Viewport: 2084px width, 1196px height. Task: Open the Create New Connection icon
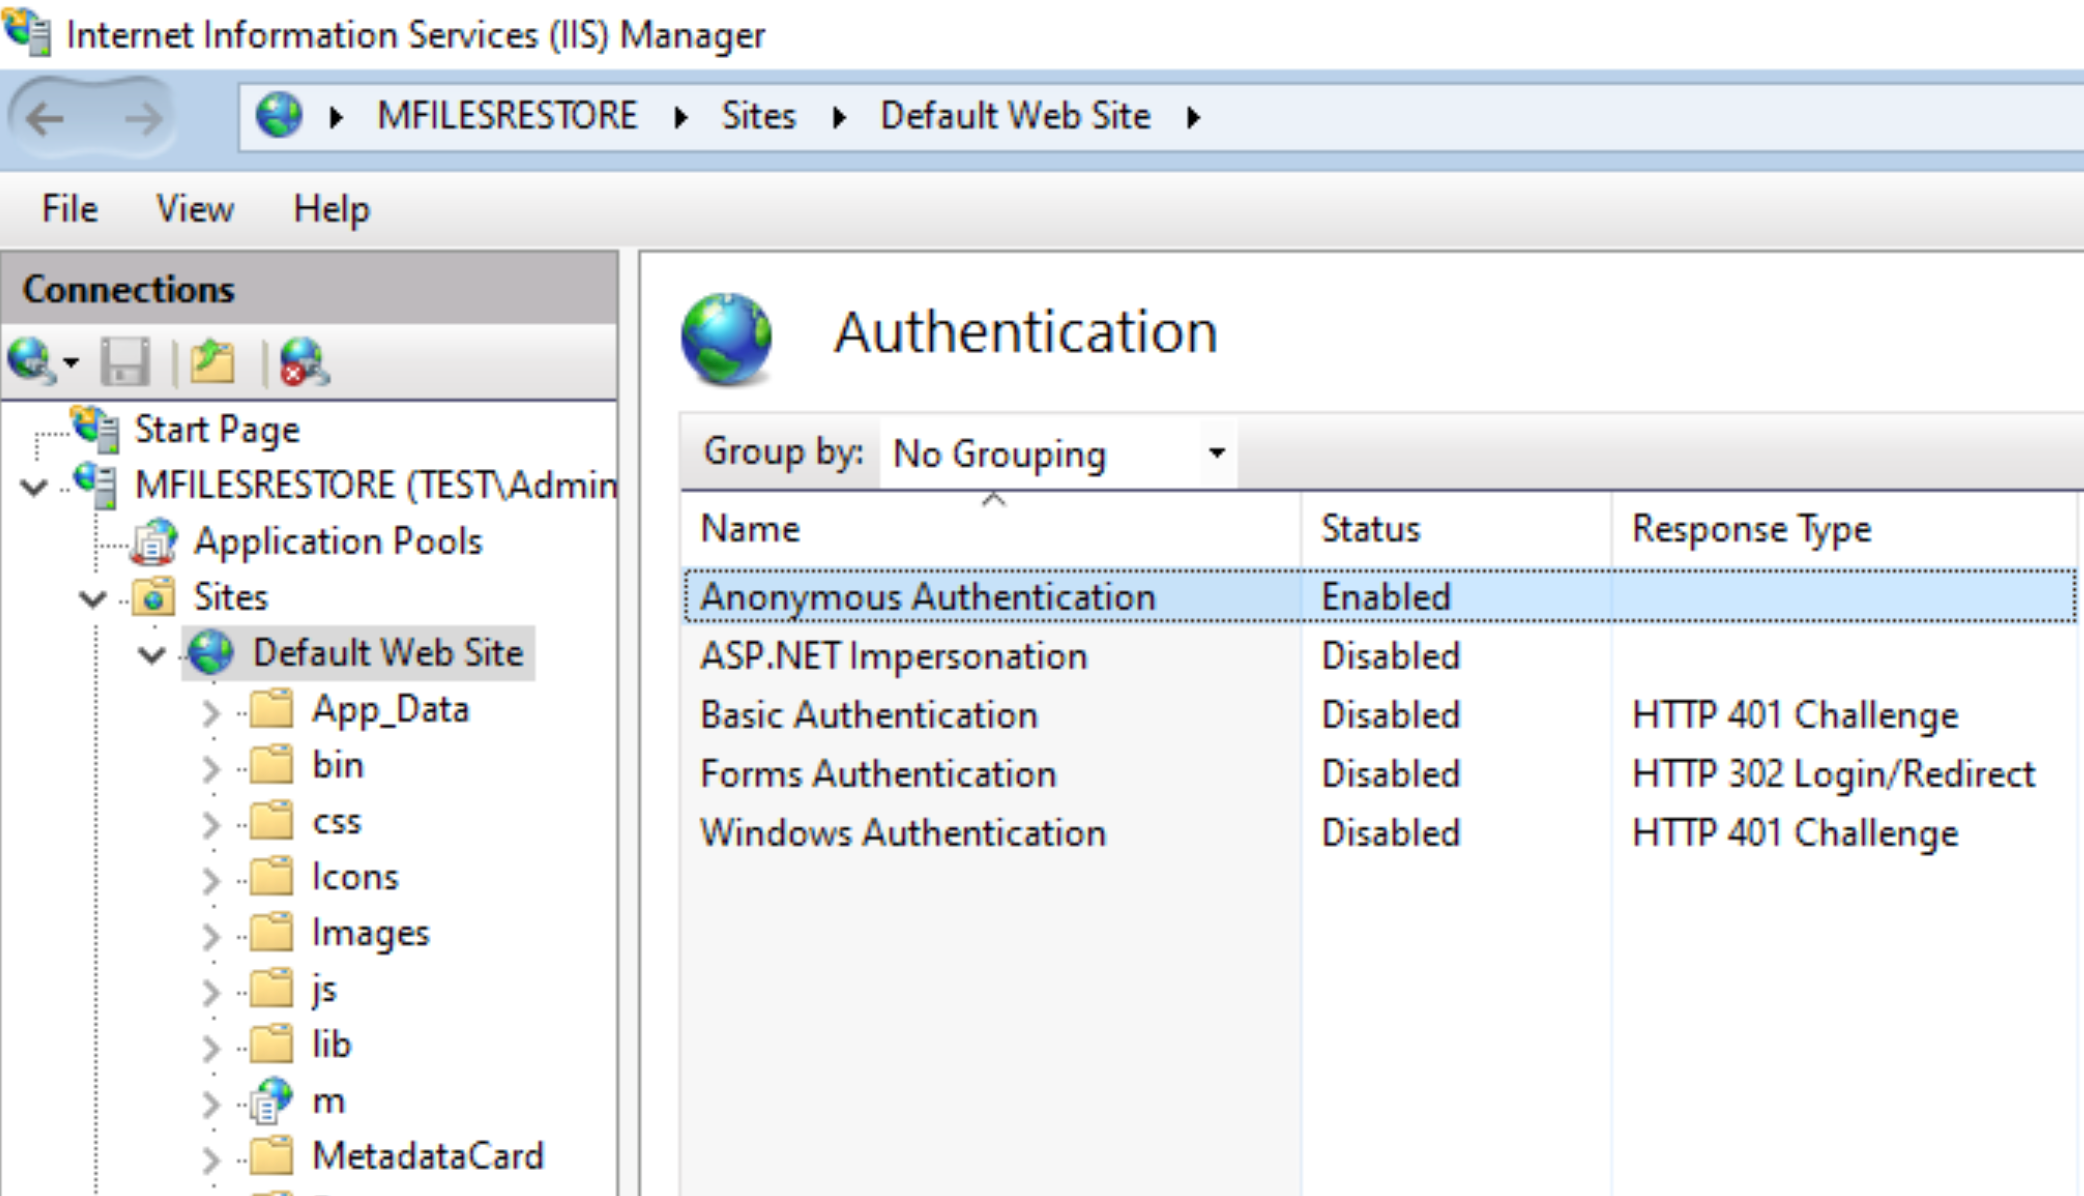(x=31, y=360)
